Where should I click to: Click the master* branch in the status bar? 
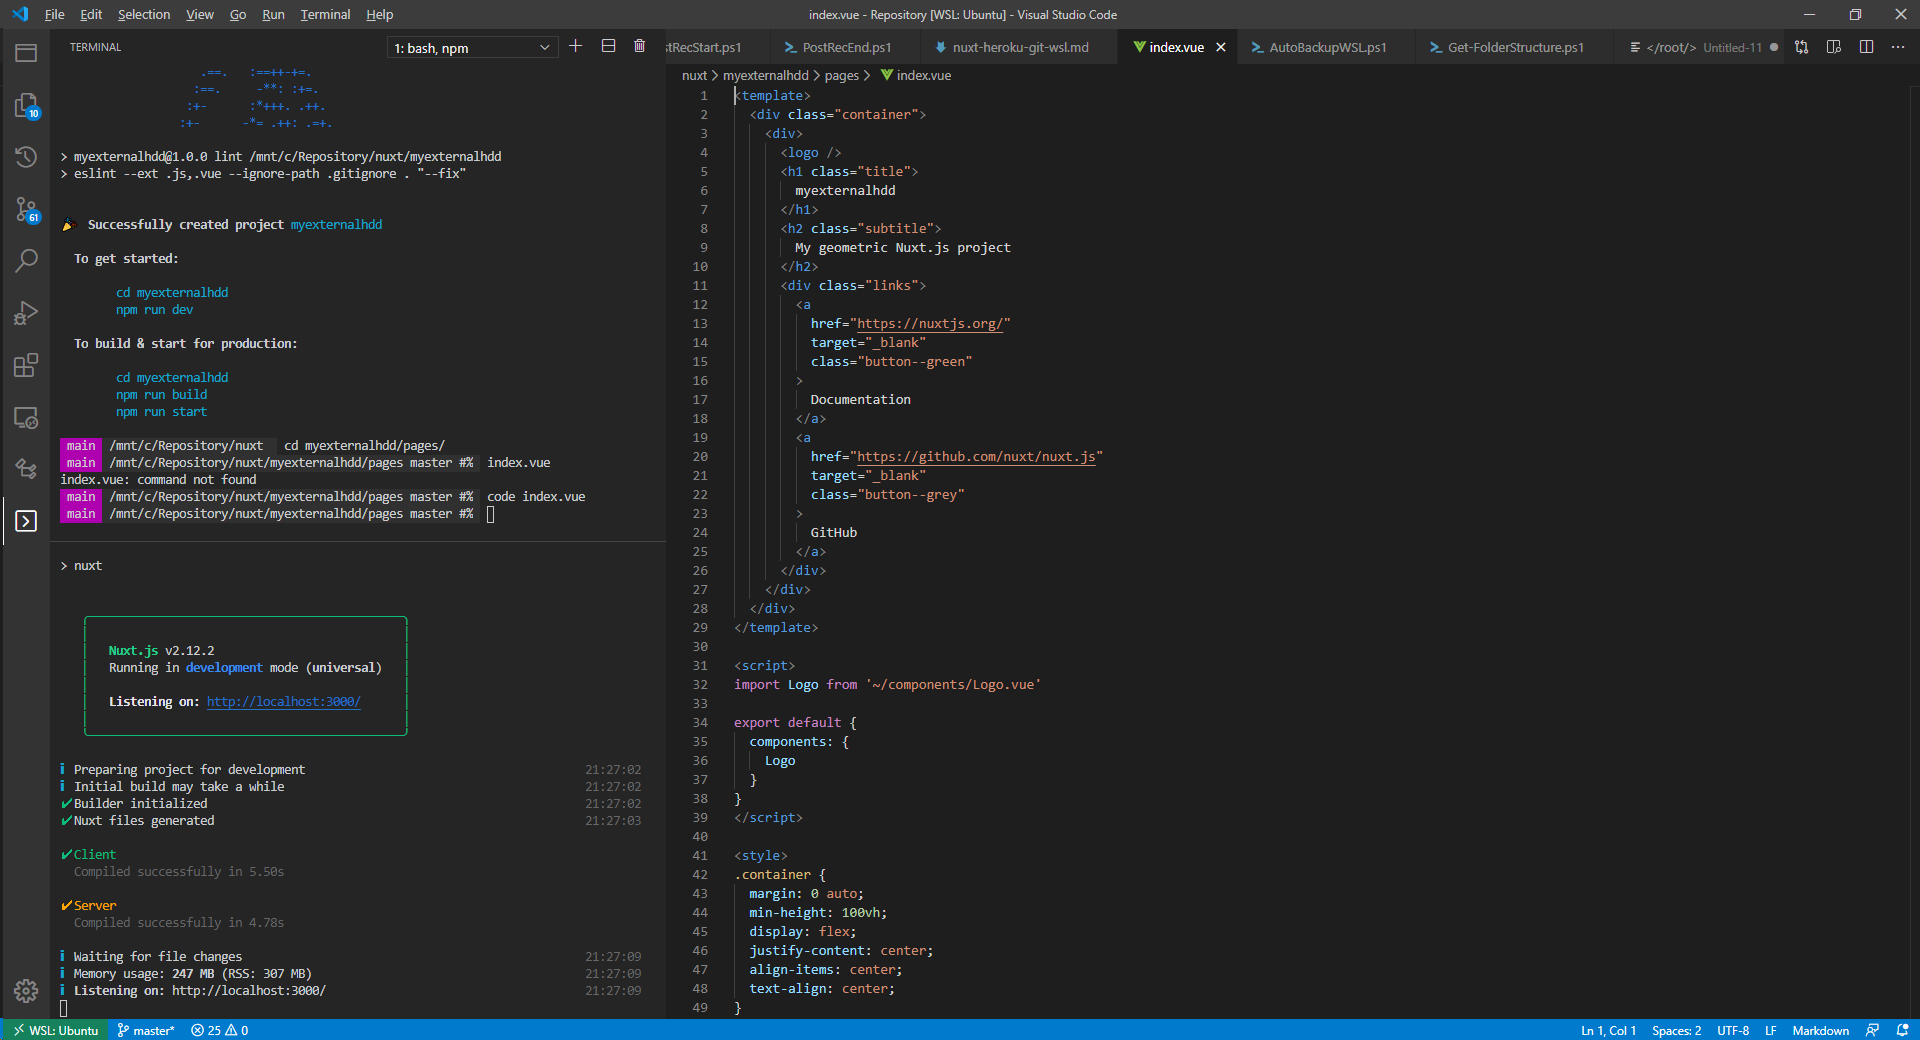coord(146,1030)
